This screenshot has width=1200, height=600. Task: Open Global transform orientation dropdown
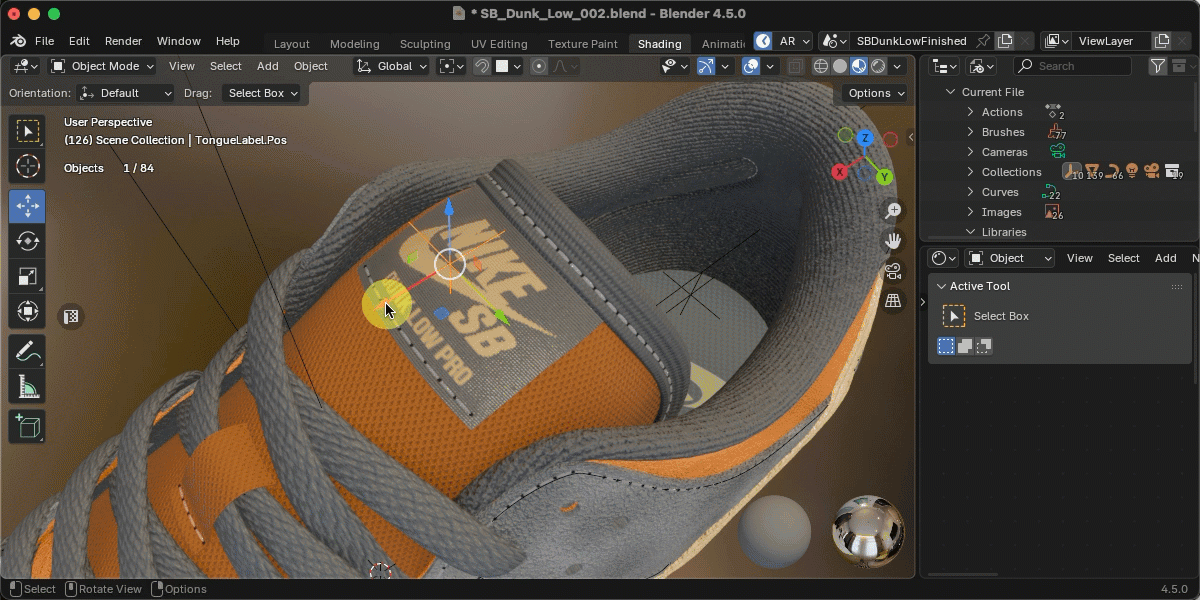pos(392,66)
